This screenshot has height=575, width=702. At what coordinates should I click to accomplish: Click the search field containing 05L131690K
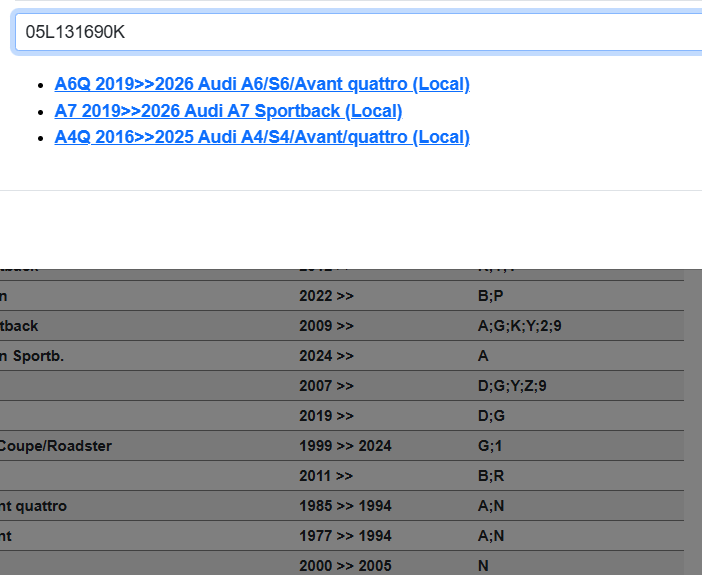point(360,32)
